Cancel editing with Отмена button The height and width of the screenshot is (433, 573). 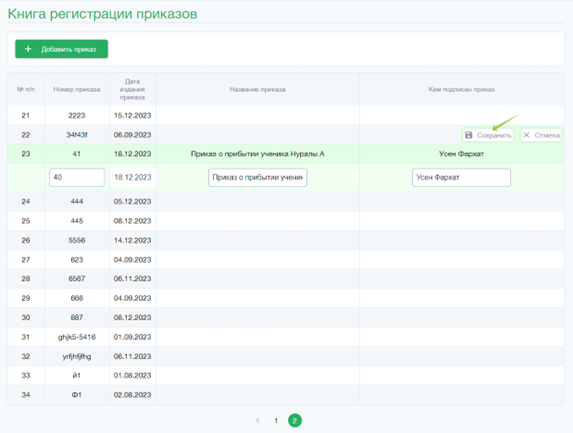pos(541,135)
